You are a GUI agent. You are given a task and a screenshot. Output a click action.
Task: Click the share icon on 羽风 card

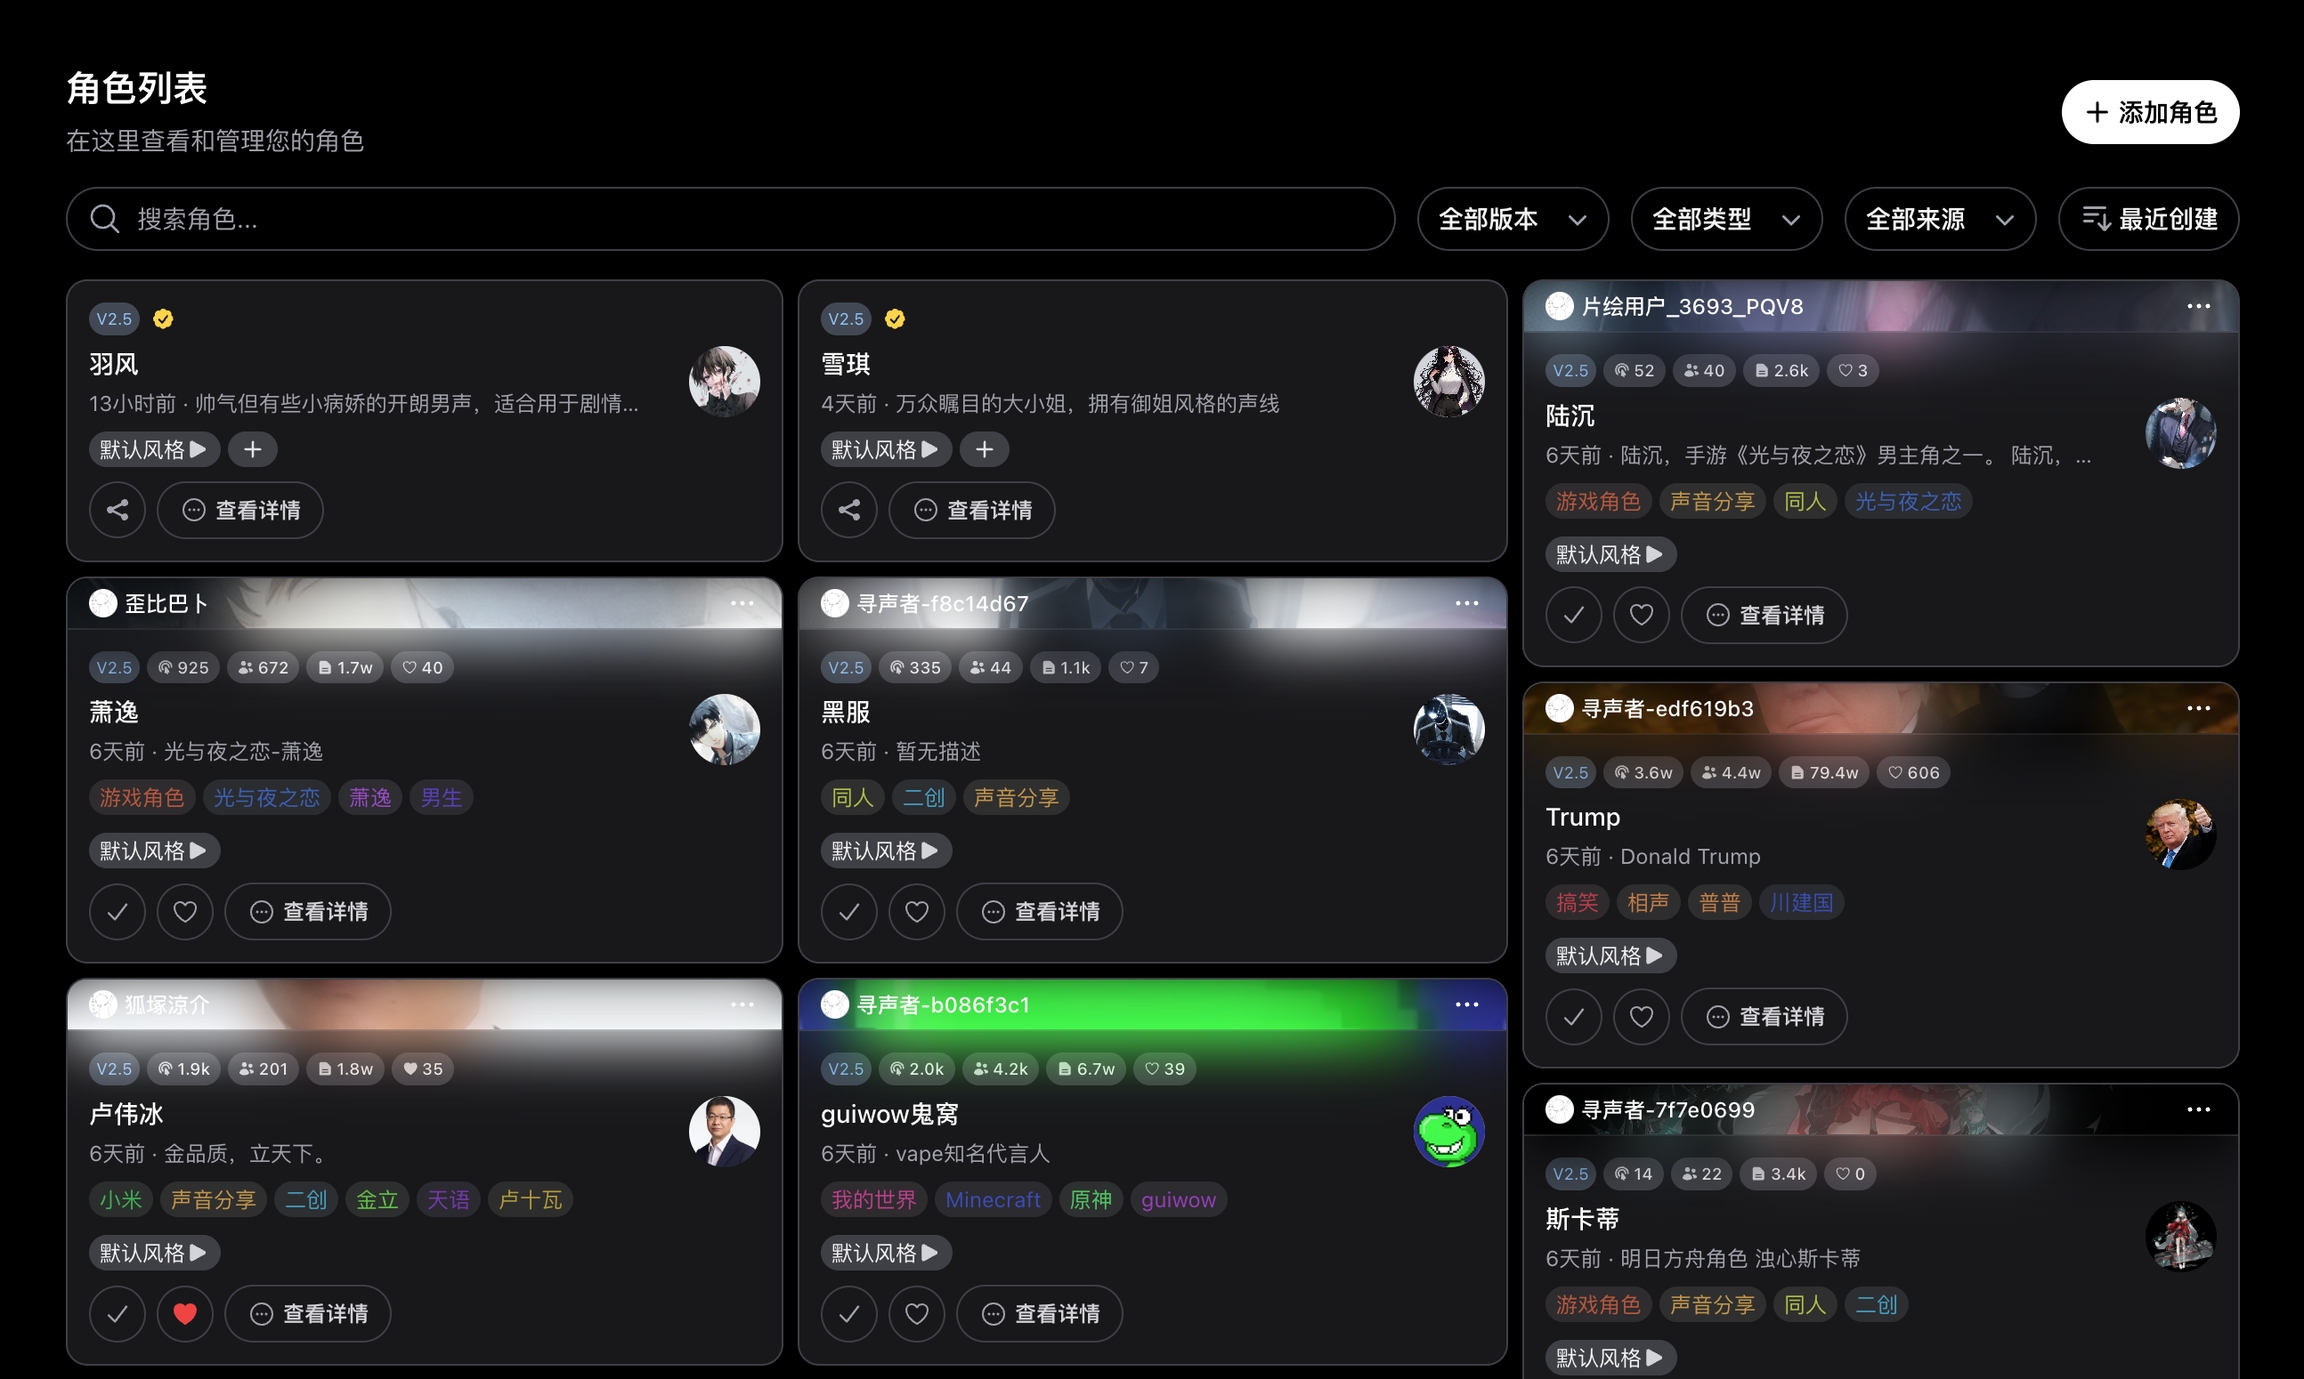[x=117, y=510]
